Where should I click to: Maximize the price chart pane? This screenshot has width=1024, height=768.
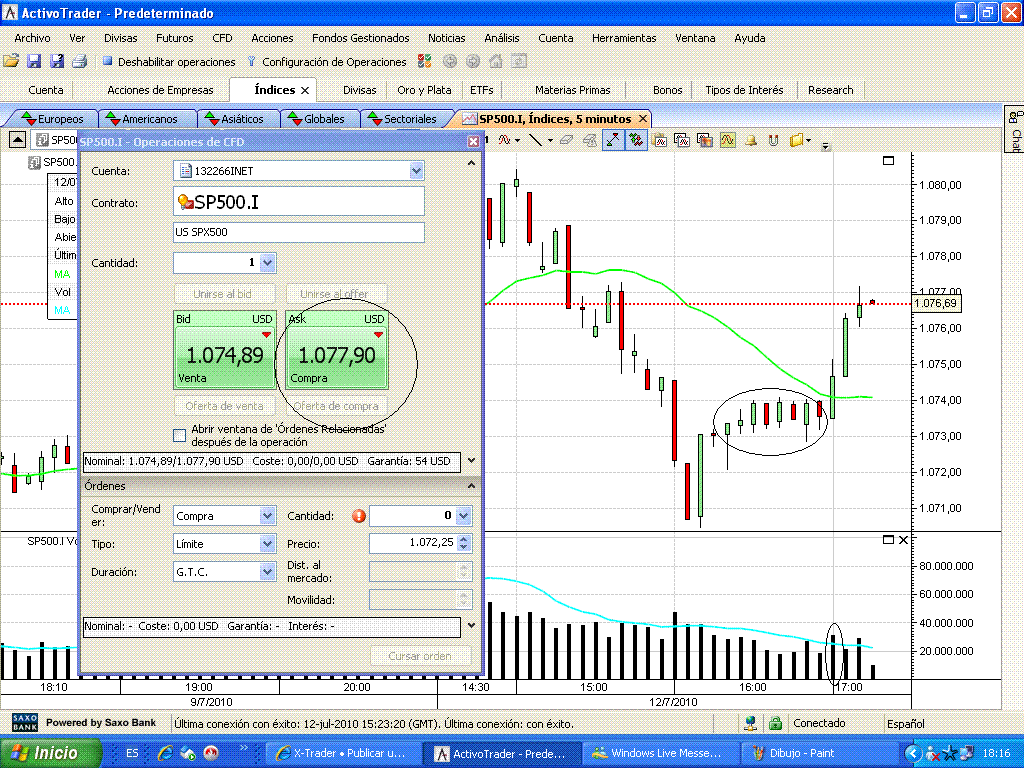click(888, 160)
